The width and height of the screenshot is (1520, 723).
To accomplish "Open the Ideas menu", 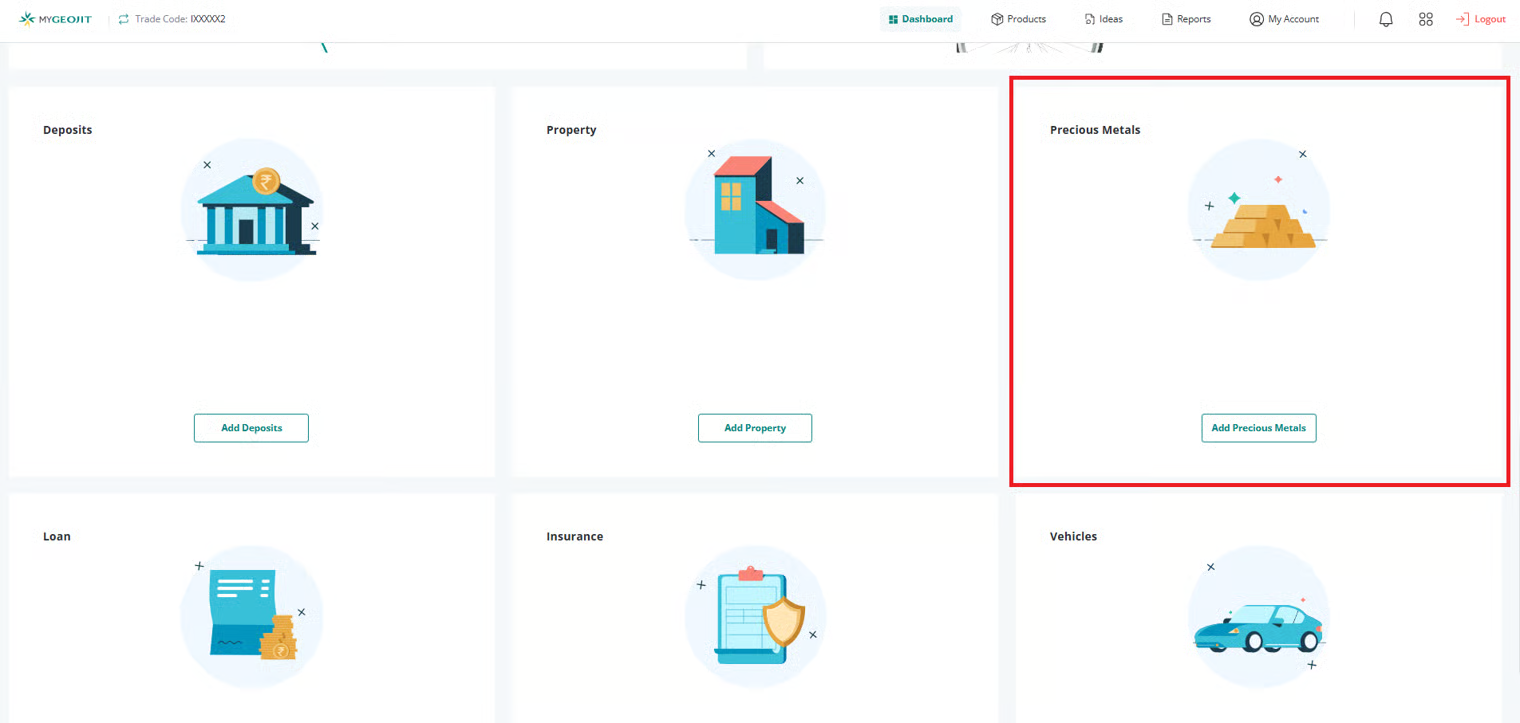I will [1103, 19].
